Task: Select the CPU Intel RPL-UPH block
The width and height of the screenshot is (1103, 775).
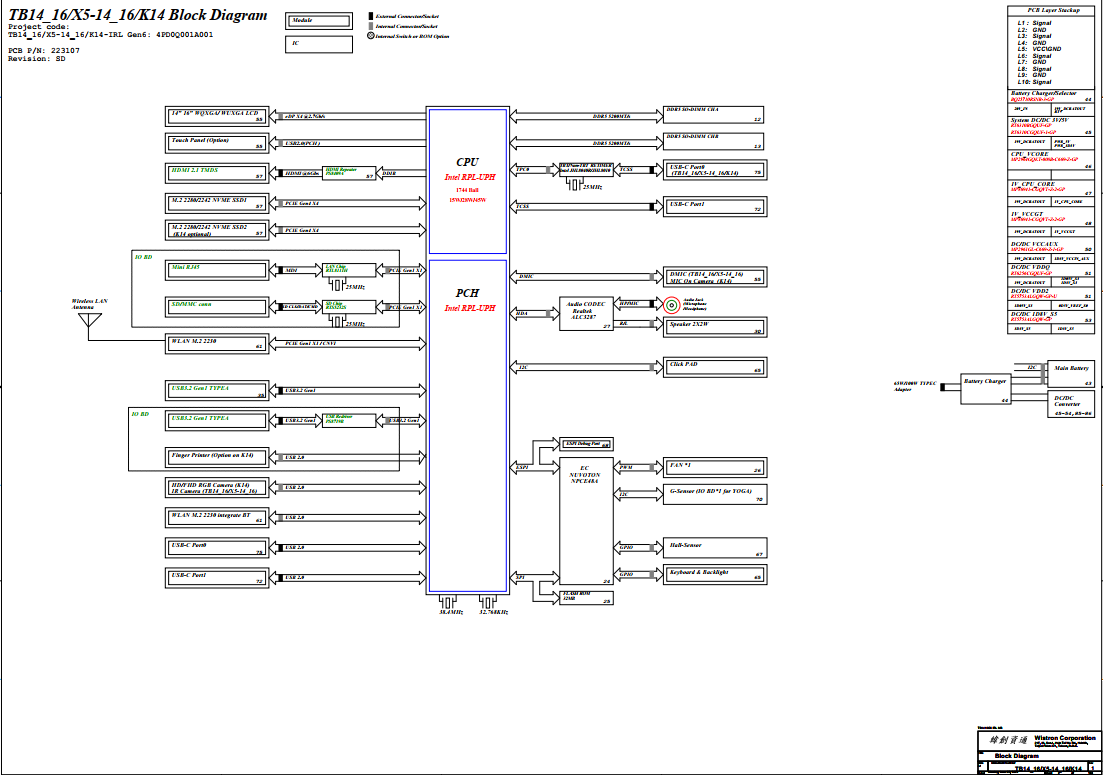Action: click(x=467, y=180)
